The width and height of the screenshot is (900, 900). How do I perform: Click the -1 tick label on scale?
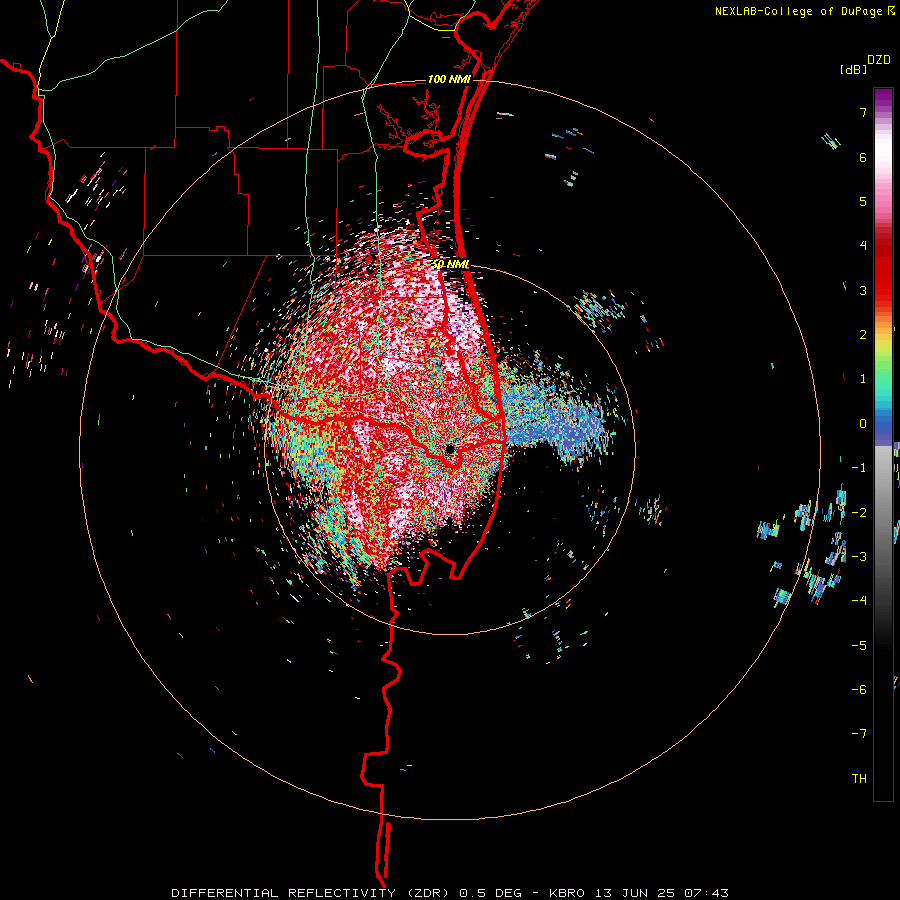(x=859, y=468)
